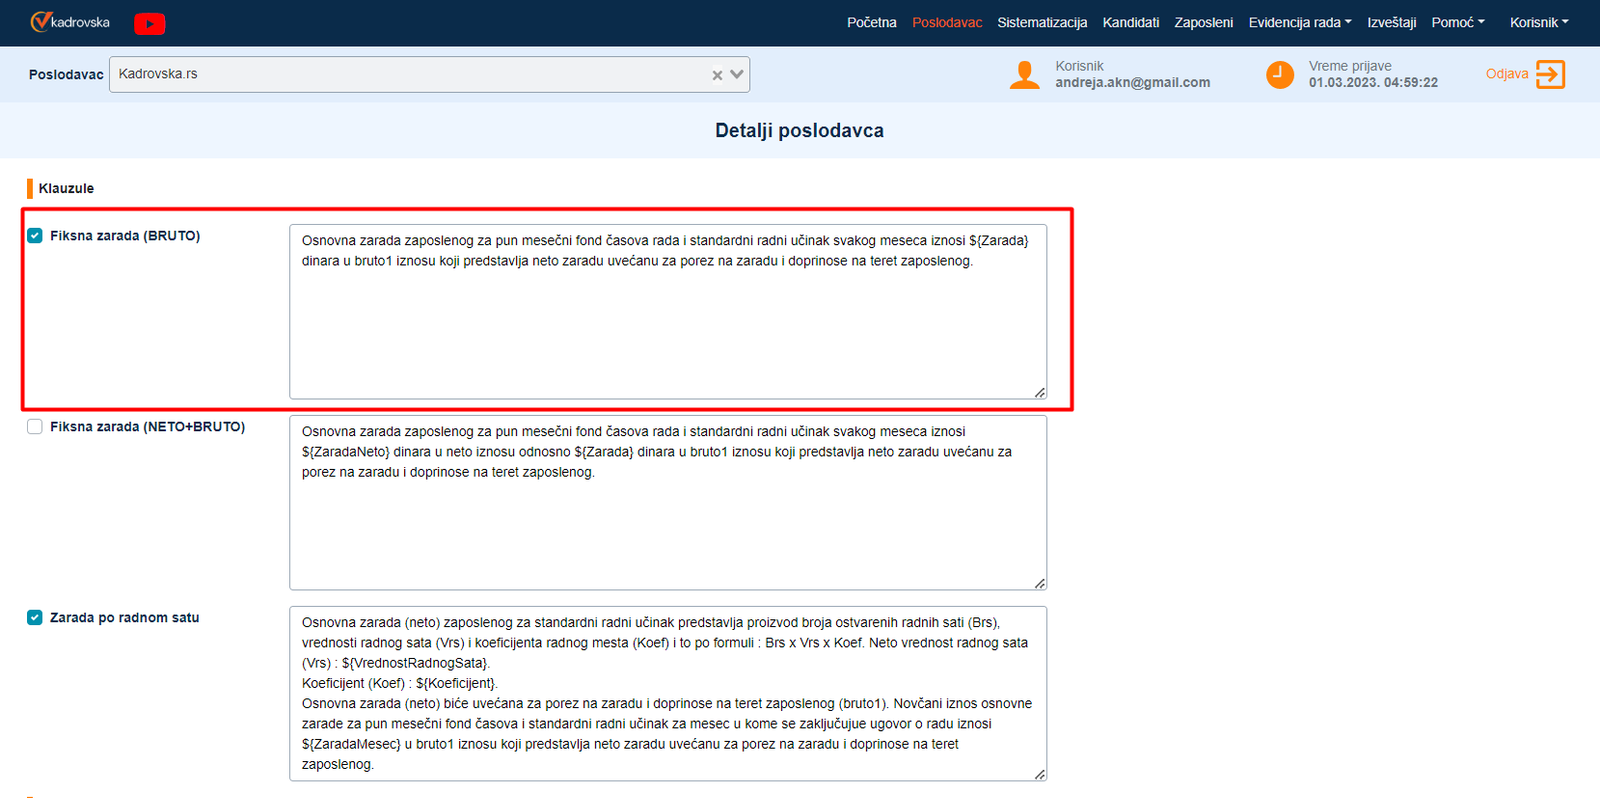Expand the Poslodavac dropdown arrow
Image resolution: width=1600 pixels, height=798 pixels.
point(737,75)
